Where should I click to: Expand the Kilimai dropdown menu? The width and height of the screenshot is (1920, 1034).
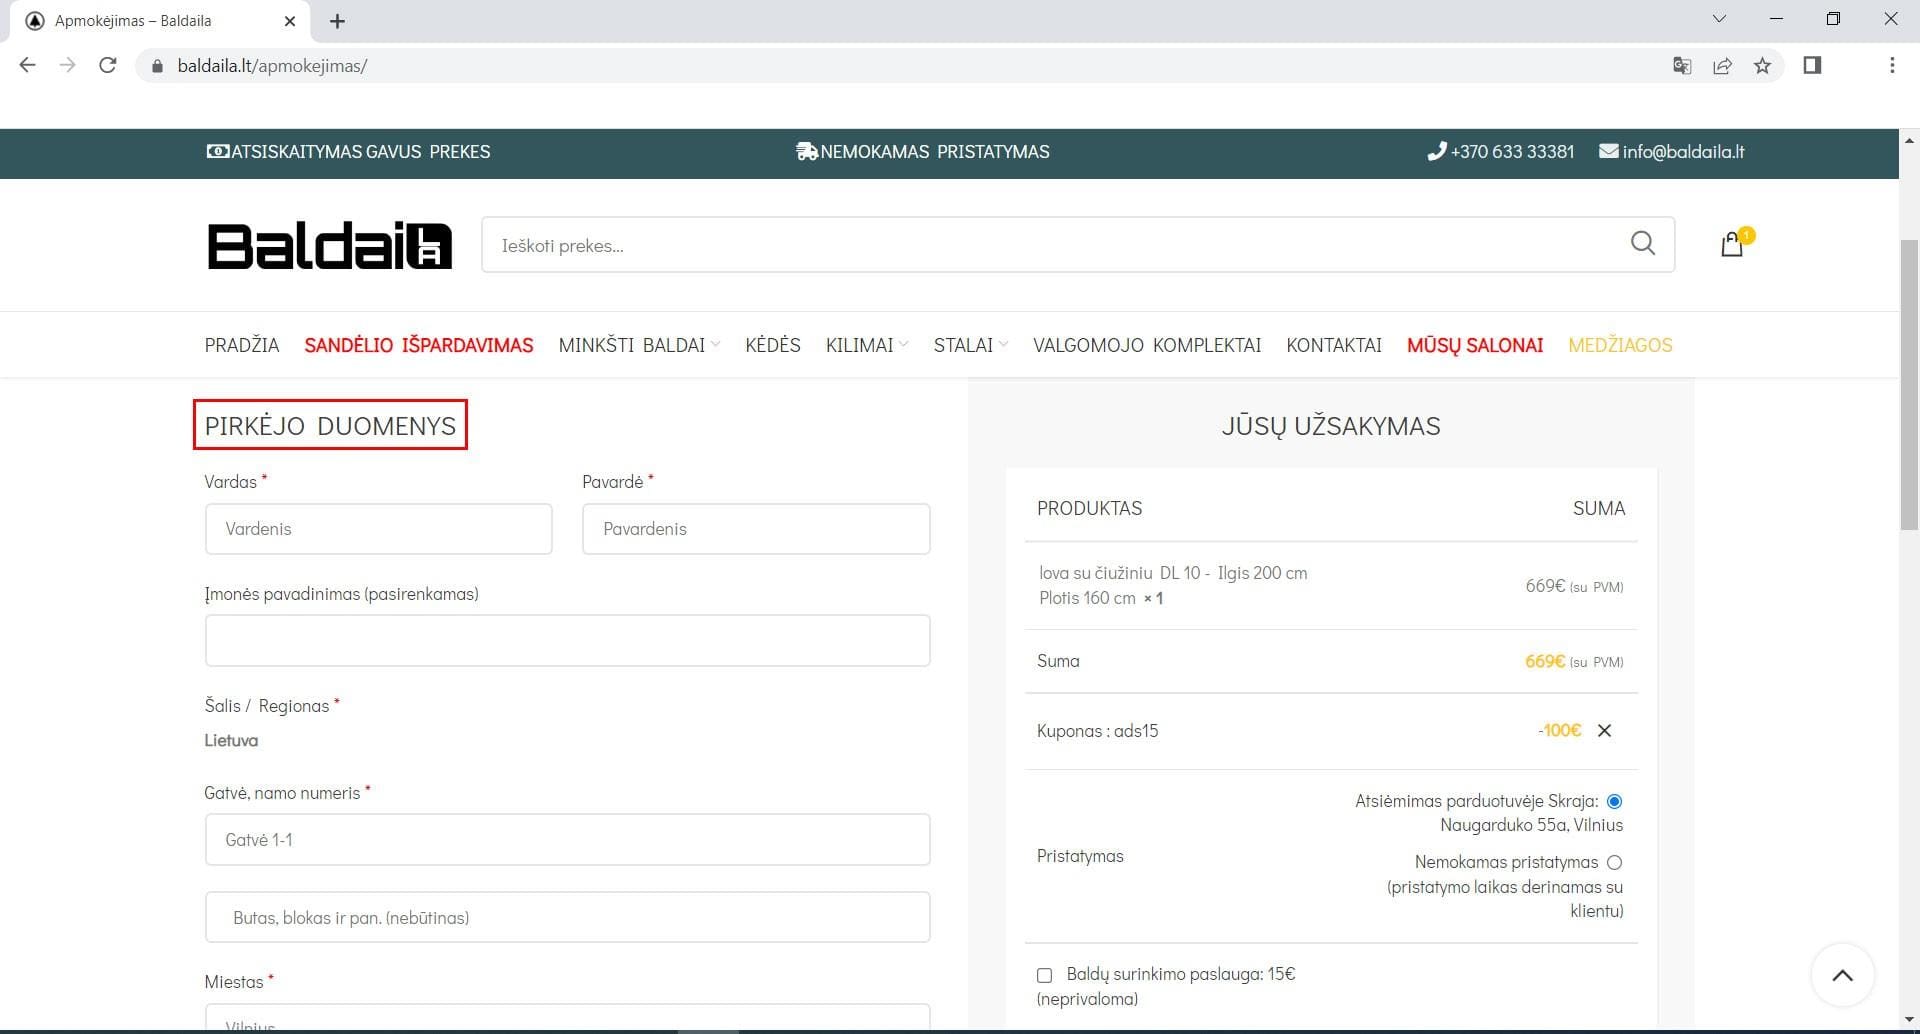pos(866,345)
